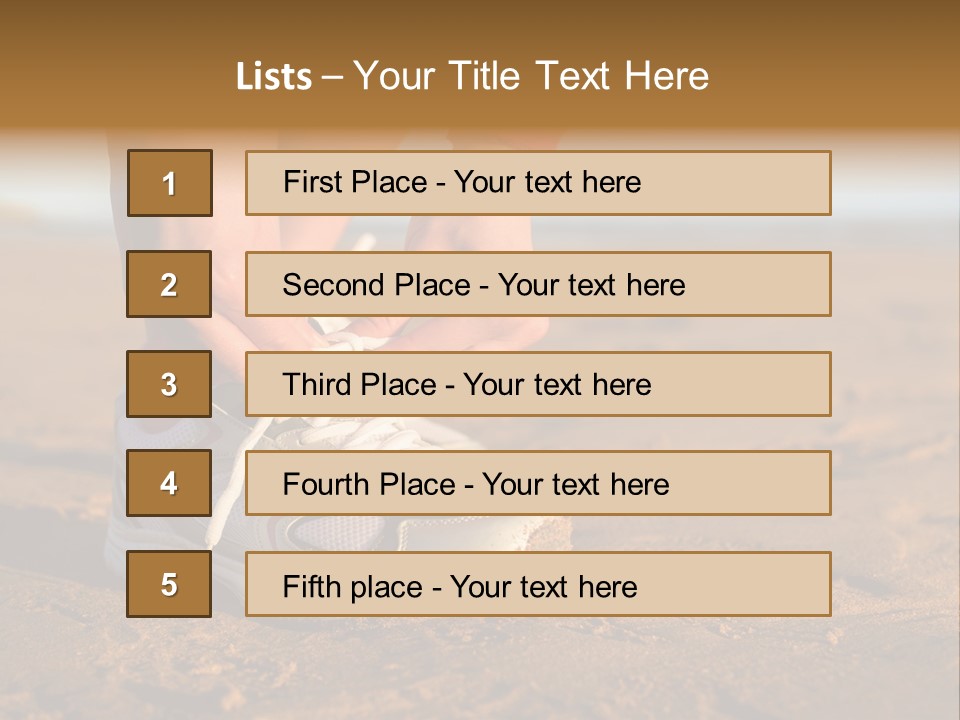960x720 pixels.
Task: Click "Your text here" in the first bar
Action: click(547, 182)
